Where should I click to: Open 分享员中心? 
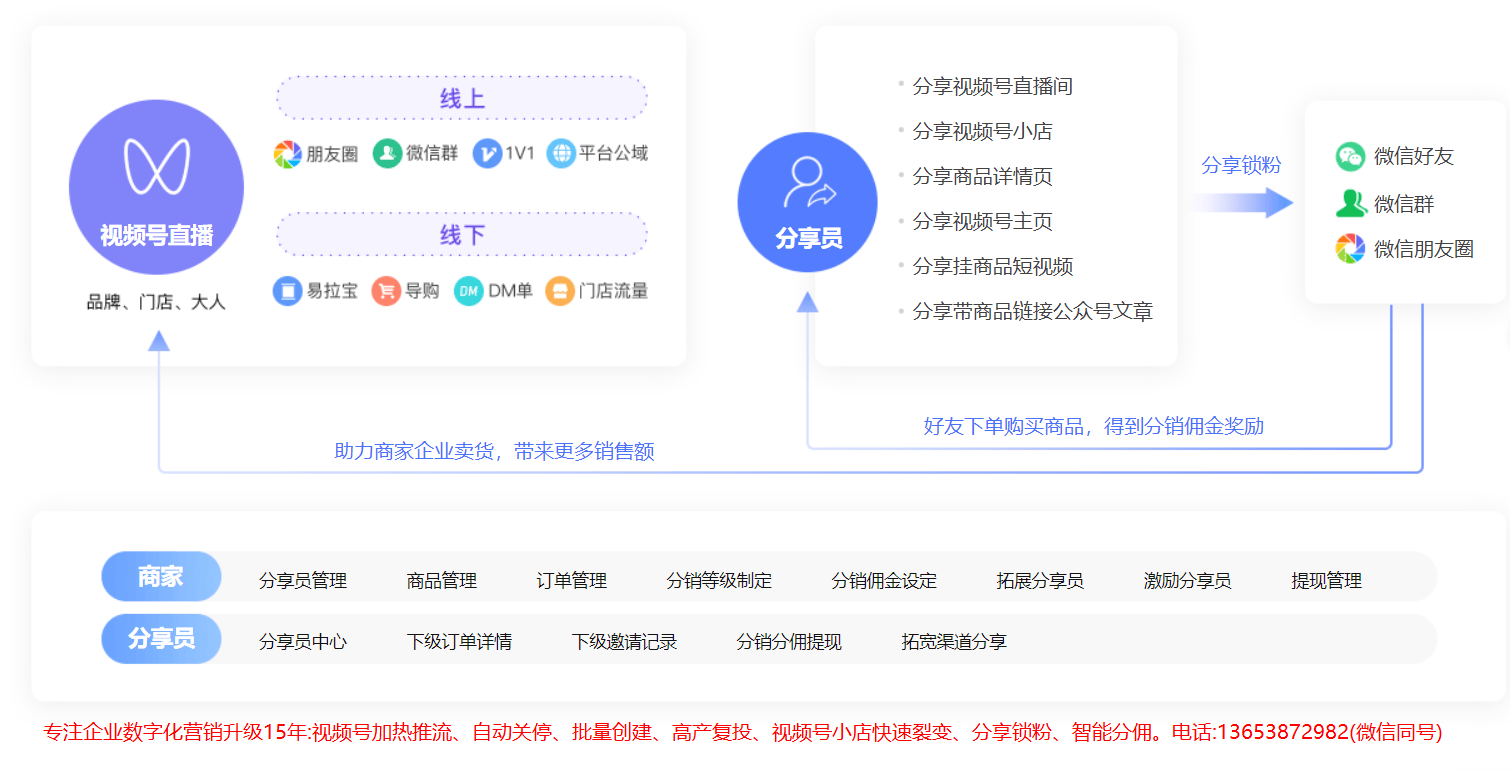pos(303,642)
